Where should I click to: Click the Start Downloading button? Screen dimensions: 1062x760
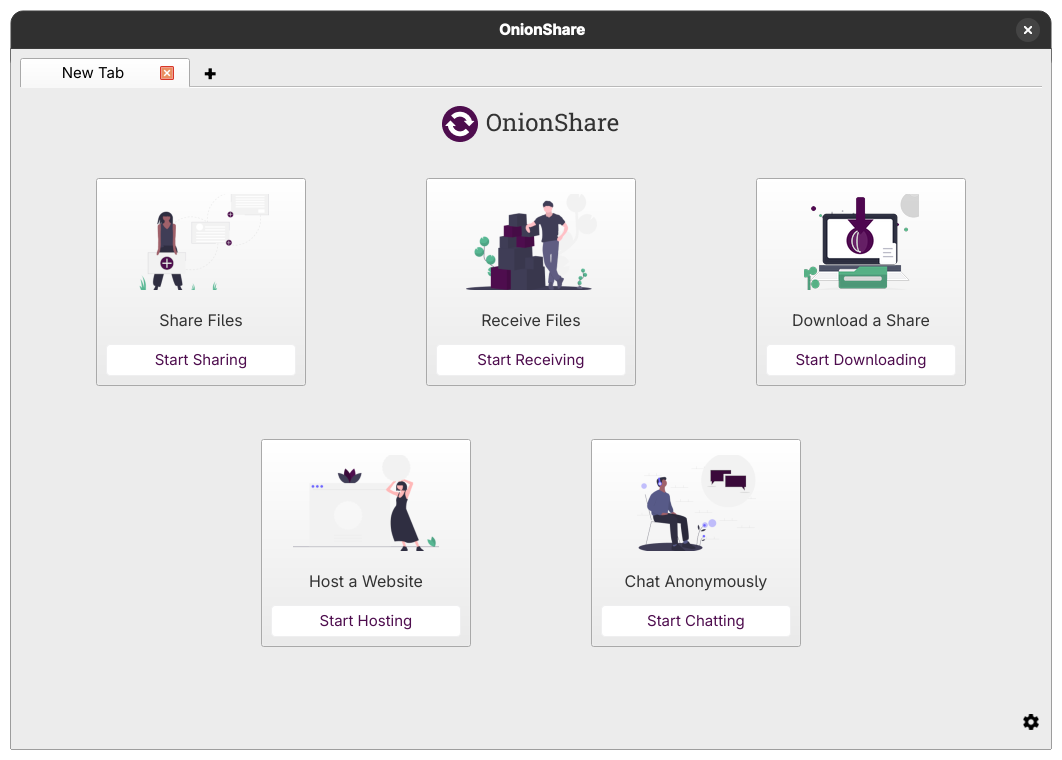860,360
